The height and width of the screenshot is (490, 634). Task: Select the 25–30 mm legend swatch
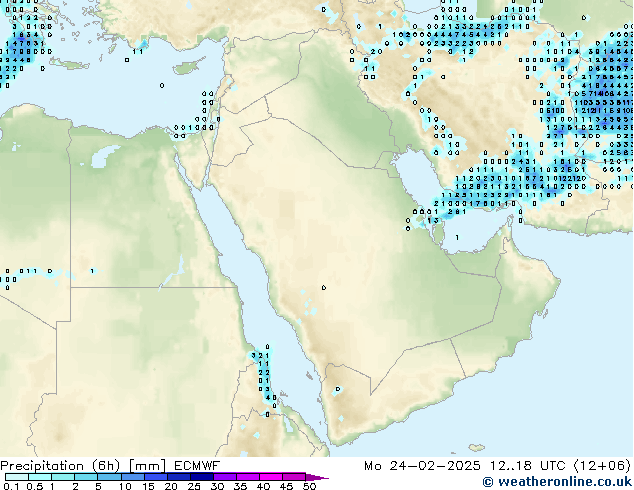[x=201, y=477]
